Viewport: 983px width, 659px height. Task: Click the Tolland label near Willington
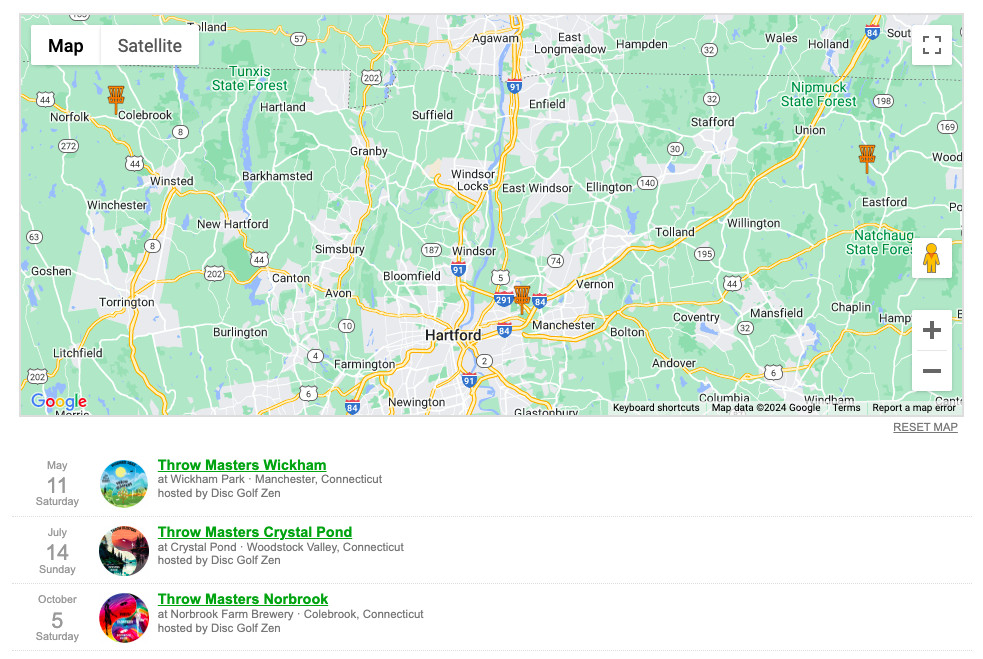pos(675,232)
